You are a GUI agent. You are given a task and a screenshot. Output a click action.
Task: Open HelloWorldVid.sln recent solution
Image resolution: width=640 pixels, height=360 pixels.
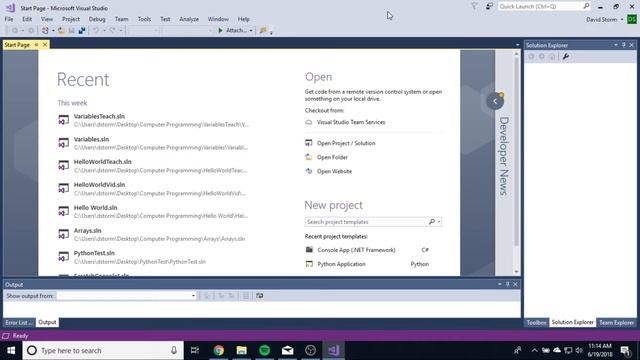click(x=153, y=189)
